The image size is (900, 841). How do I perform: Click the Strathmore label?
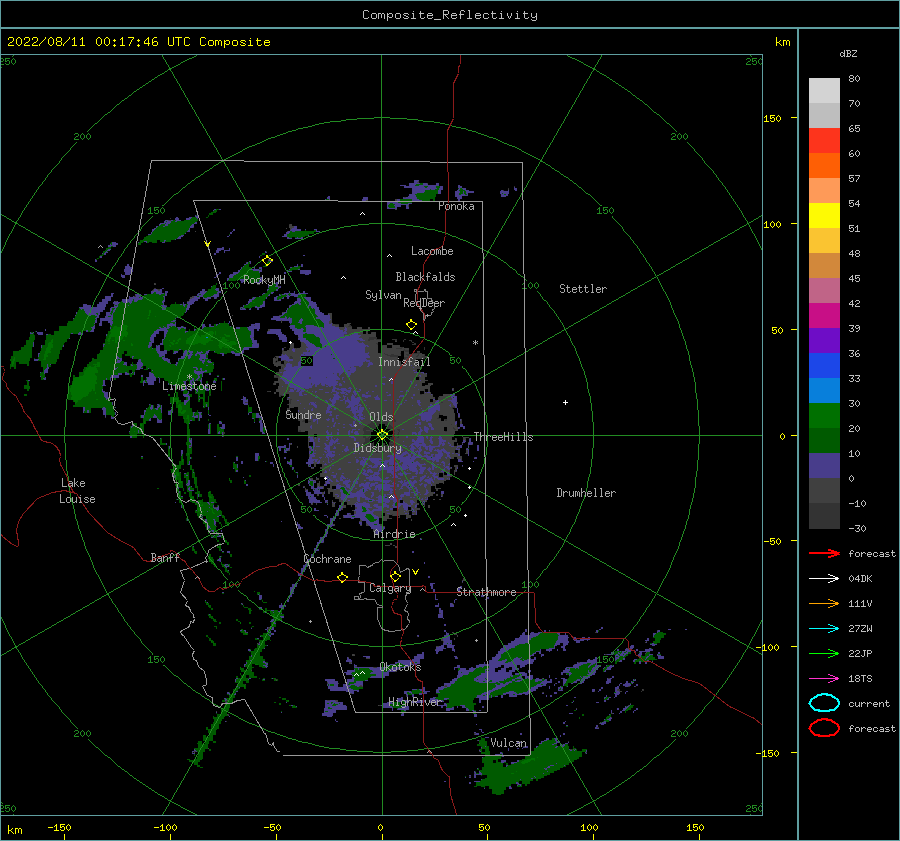tap(486, 591)
